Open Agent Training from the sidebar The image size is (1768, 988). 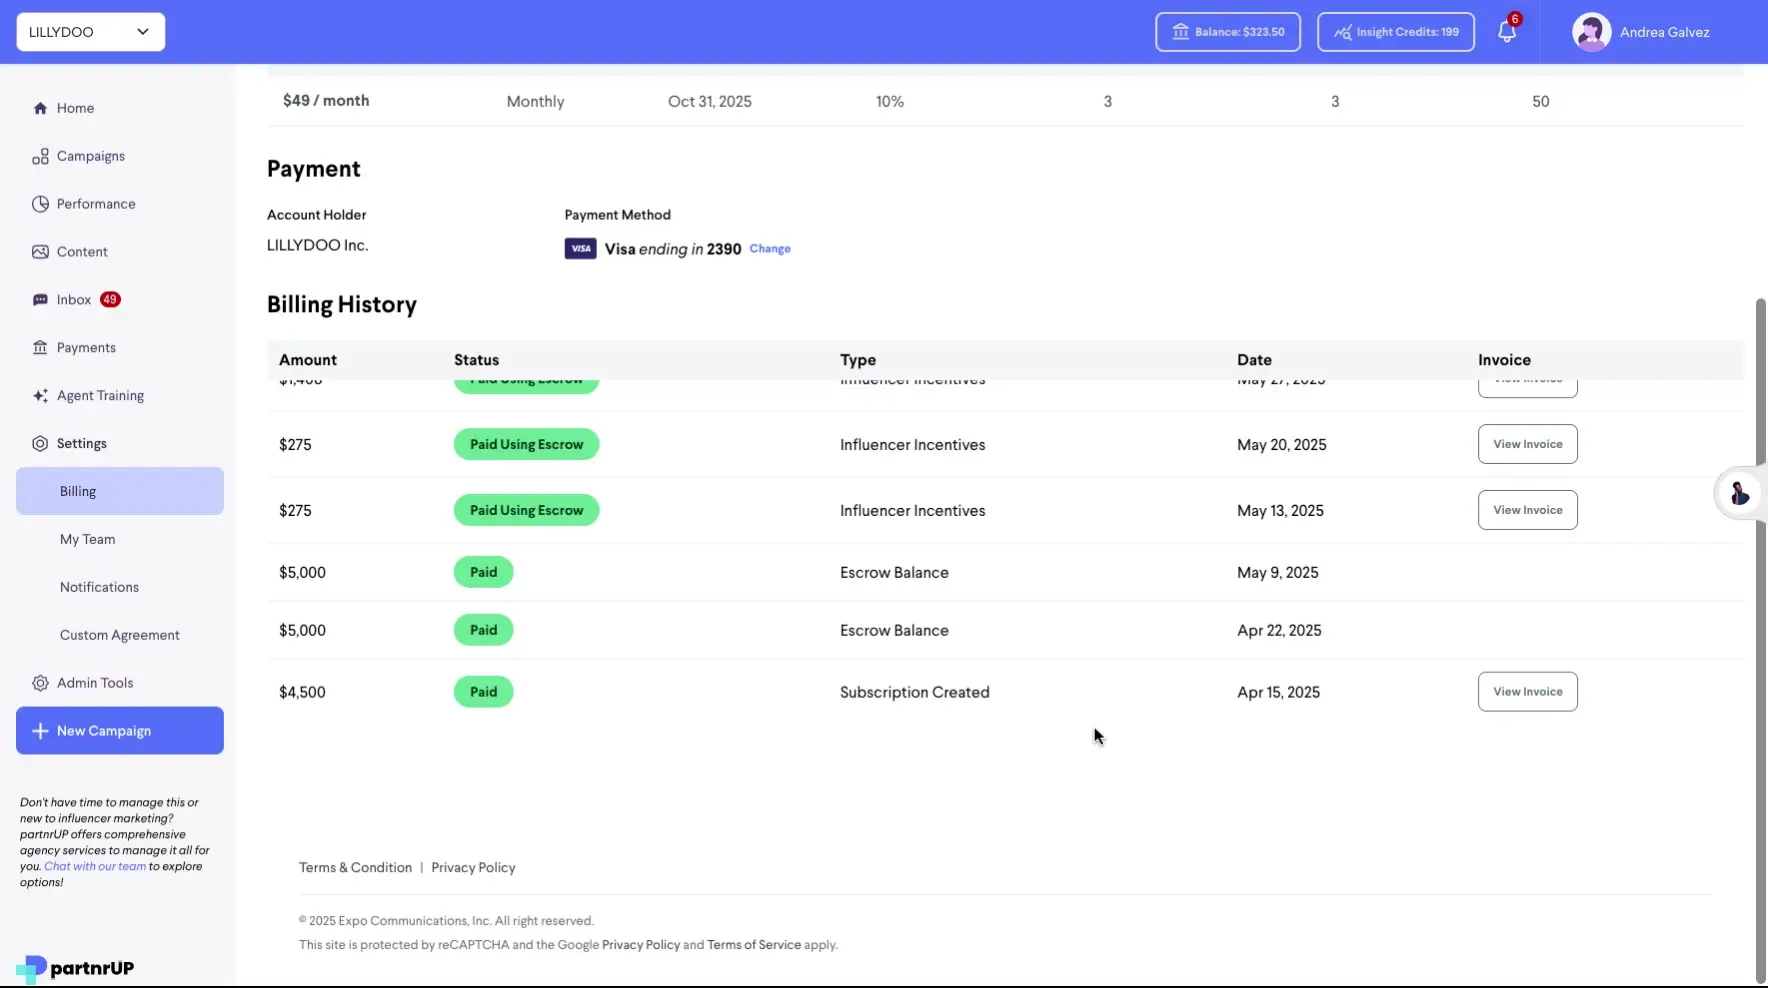click(99, 395)
